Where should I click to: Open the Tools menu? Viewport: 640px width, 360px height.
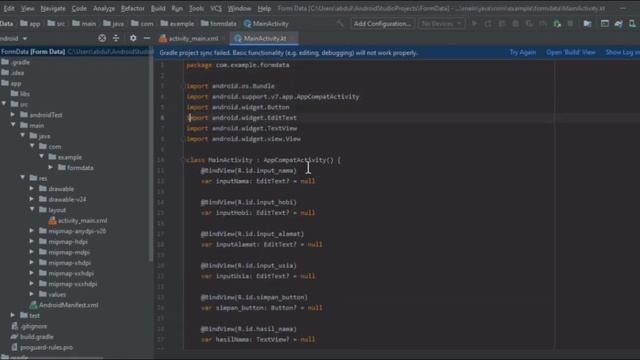point(196,8)
